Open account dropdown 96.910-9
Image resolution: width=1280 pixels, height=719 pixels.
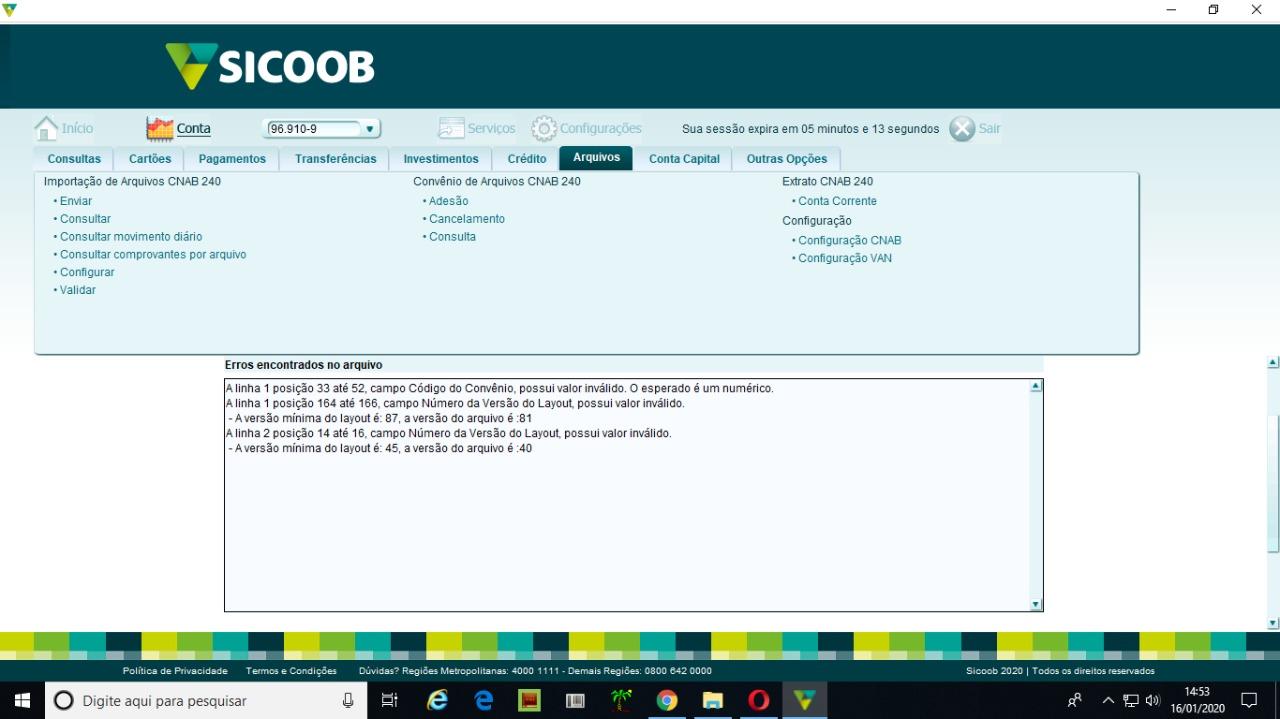pyautogui.click(x=322, y=129)
